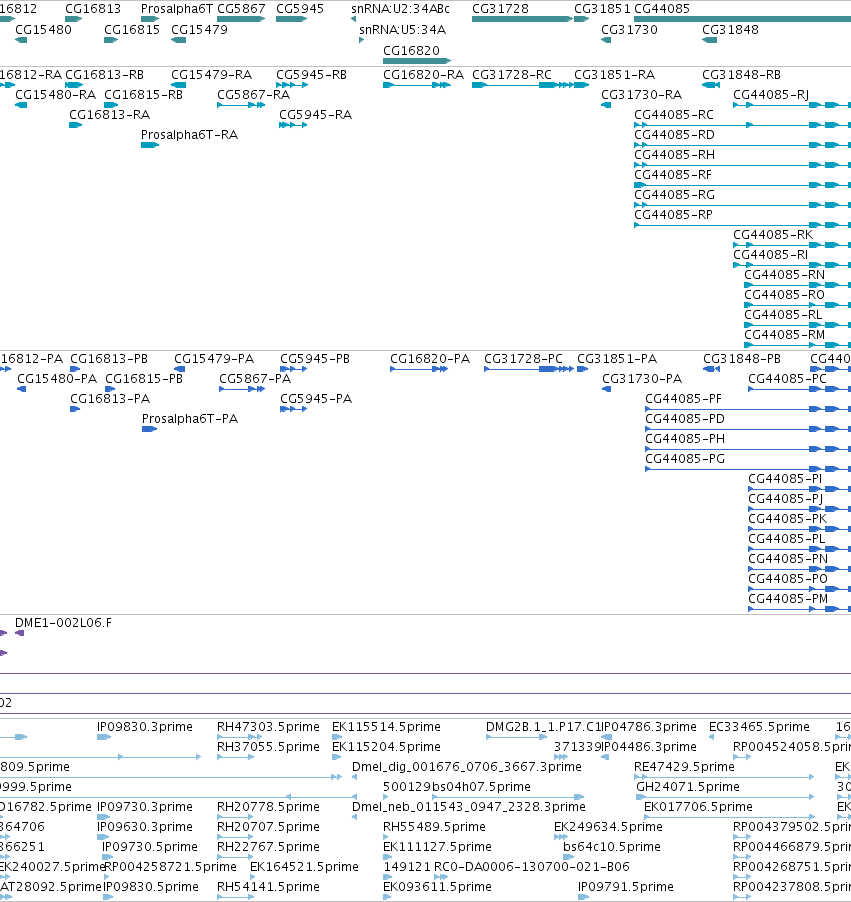Open the CG5945-RB transcript label
The image size is (851, 902).
(x=311, y=75)
